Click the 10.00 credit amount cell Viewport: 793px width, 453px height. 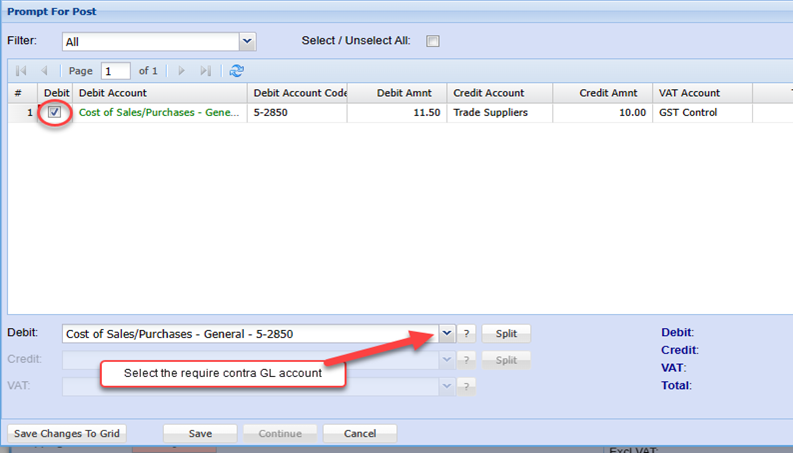[x=603, y=112]
